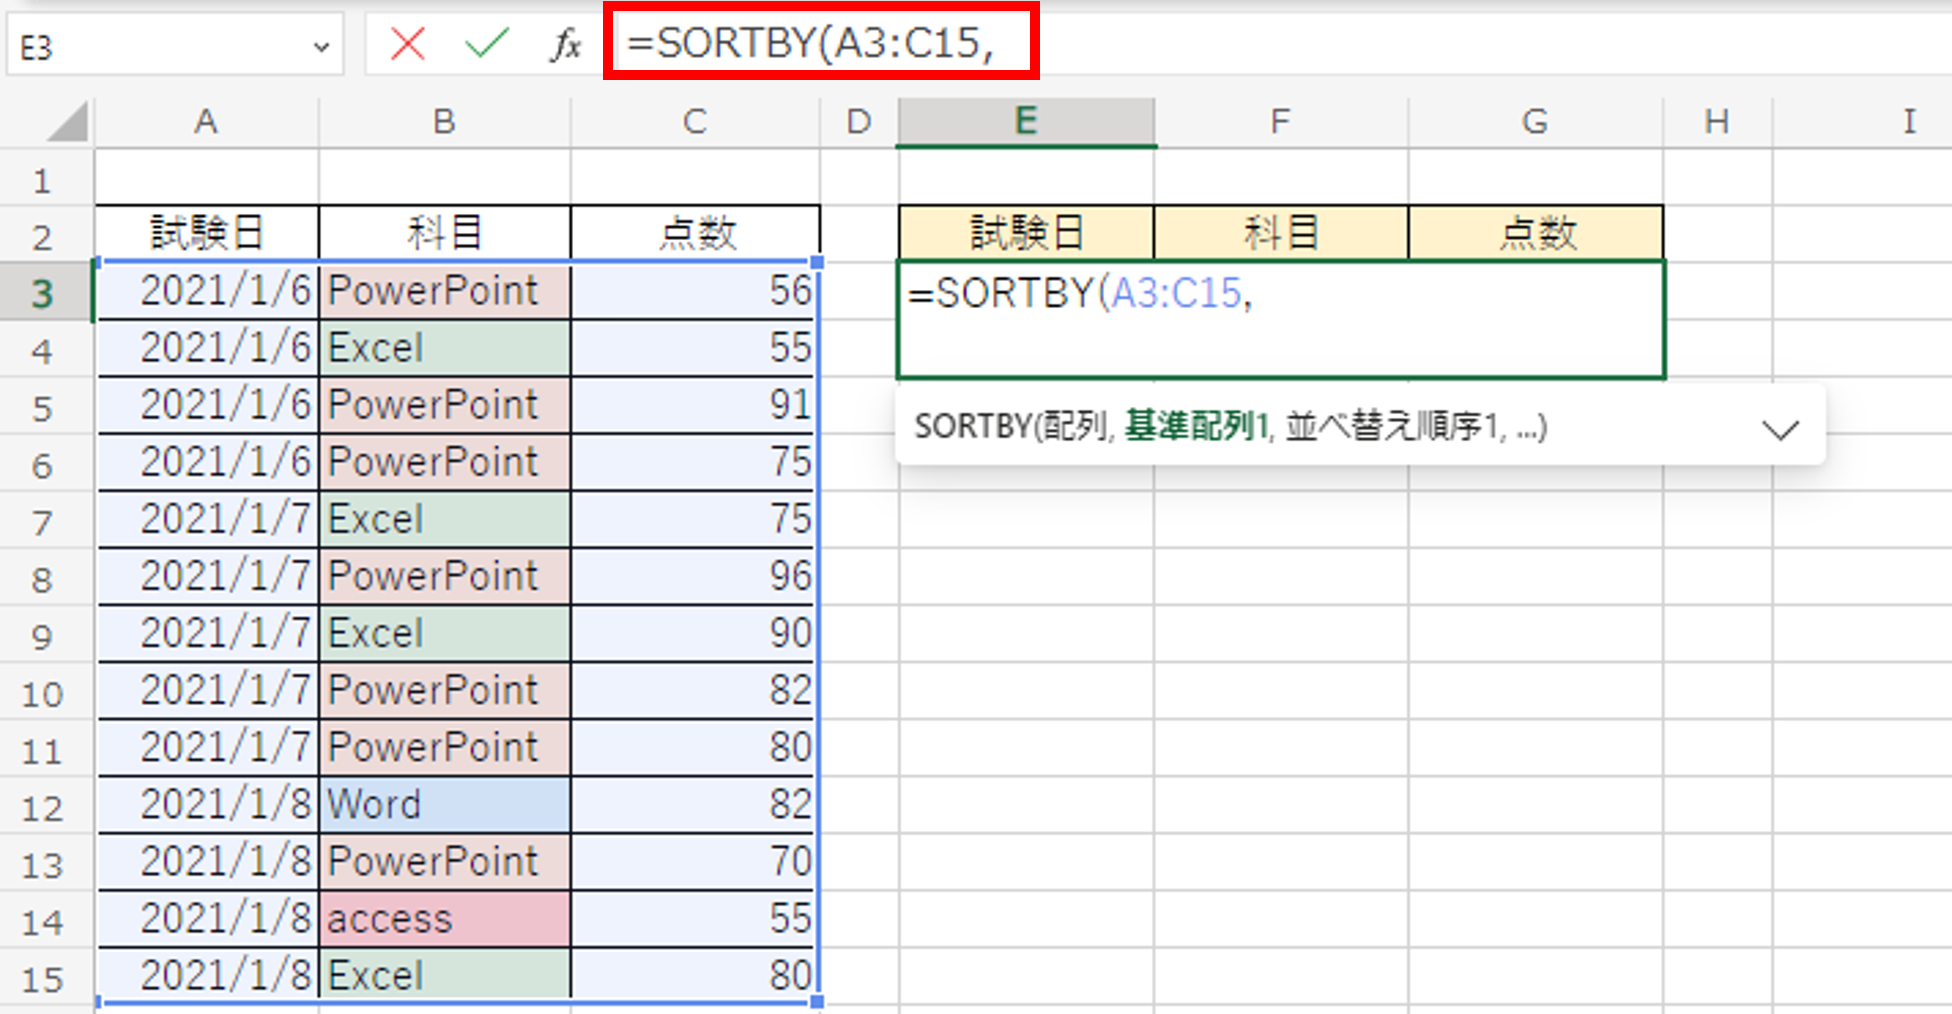Select row 3 header
Screen dimensions: 1952x1014
(x=42, y=293)
